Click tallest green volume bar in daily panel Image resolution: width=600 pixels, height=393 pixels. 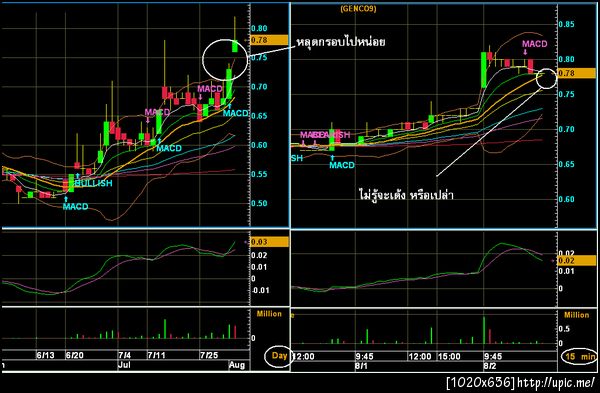click(165, 329)
